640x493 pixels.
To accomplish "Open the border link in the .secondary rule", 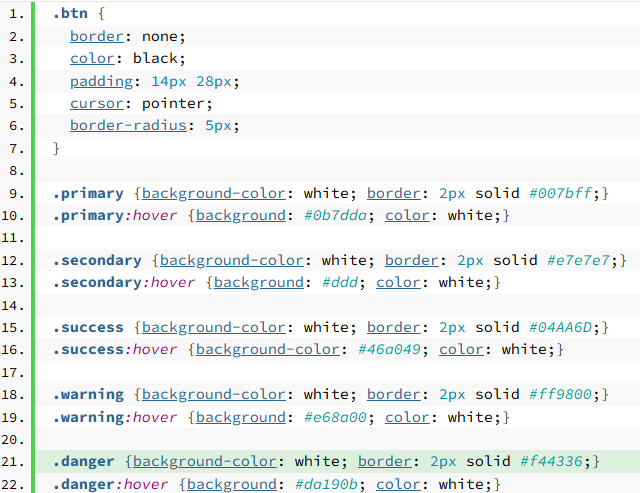I will point(412,260).
